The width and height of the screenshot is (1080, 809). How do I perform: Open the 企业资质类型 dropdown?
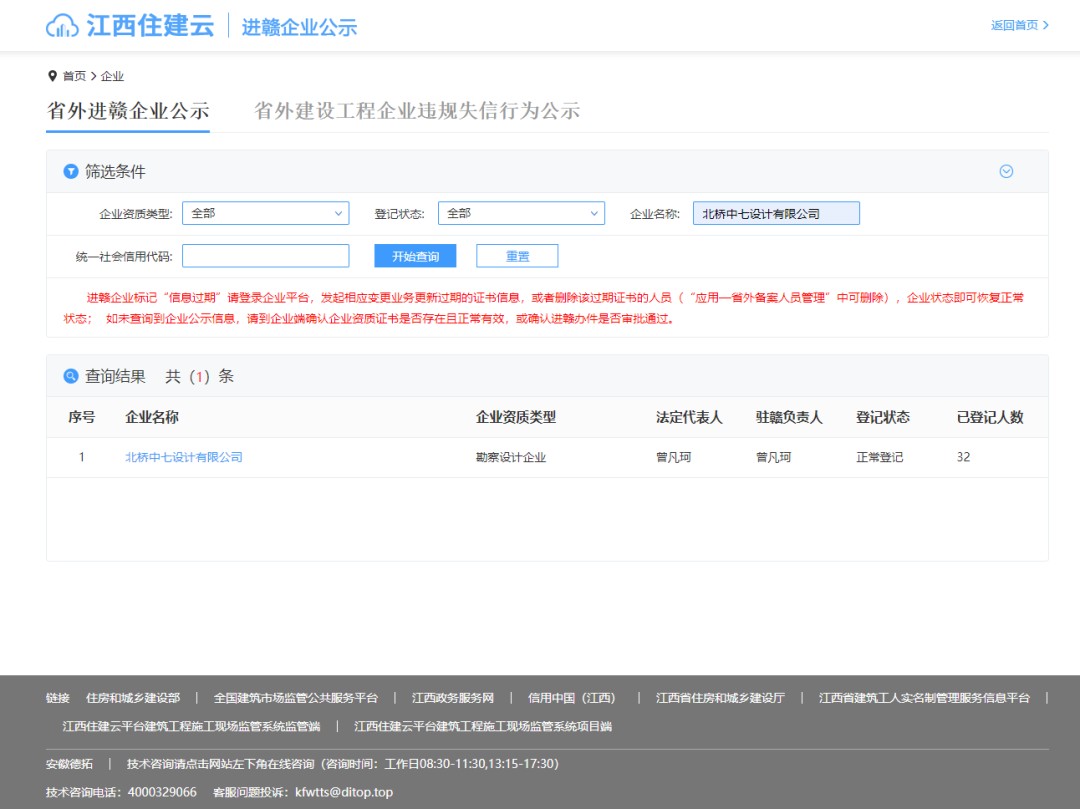tap(265, 213)
